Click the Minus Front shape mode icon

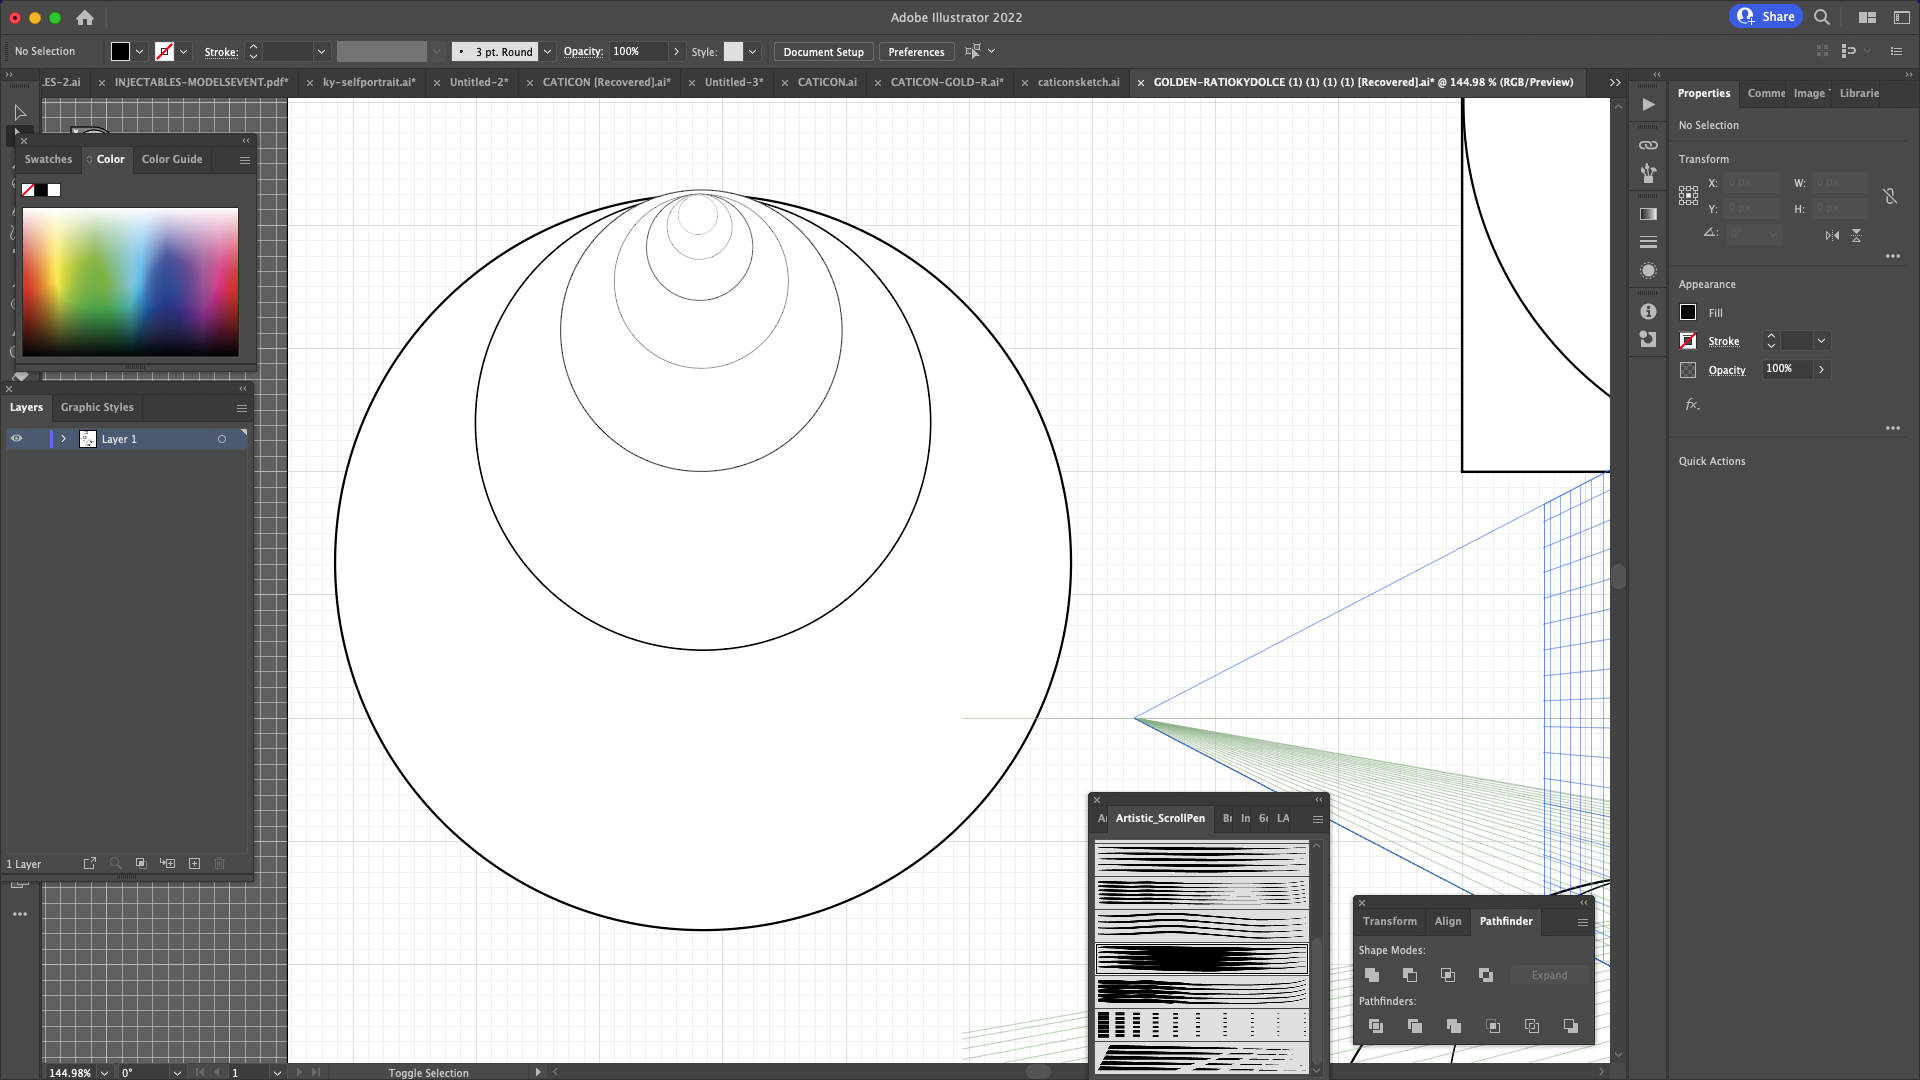click(x=1410, y=975)
